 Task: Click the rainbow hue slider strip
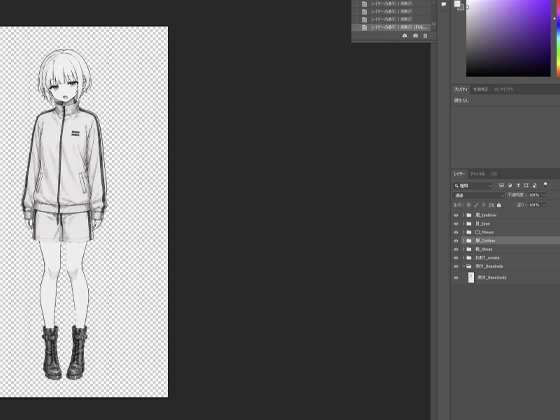[x=558, y=38]
